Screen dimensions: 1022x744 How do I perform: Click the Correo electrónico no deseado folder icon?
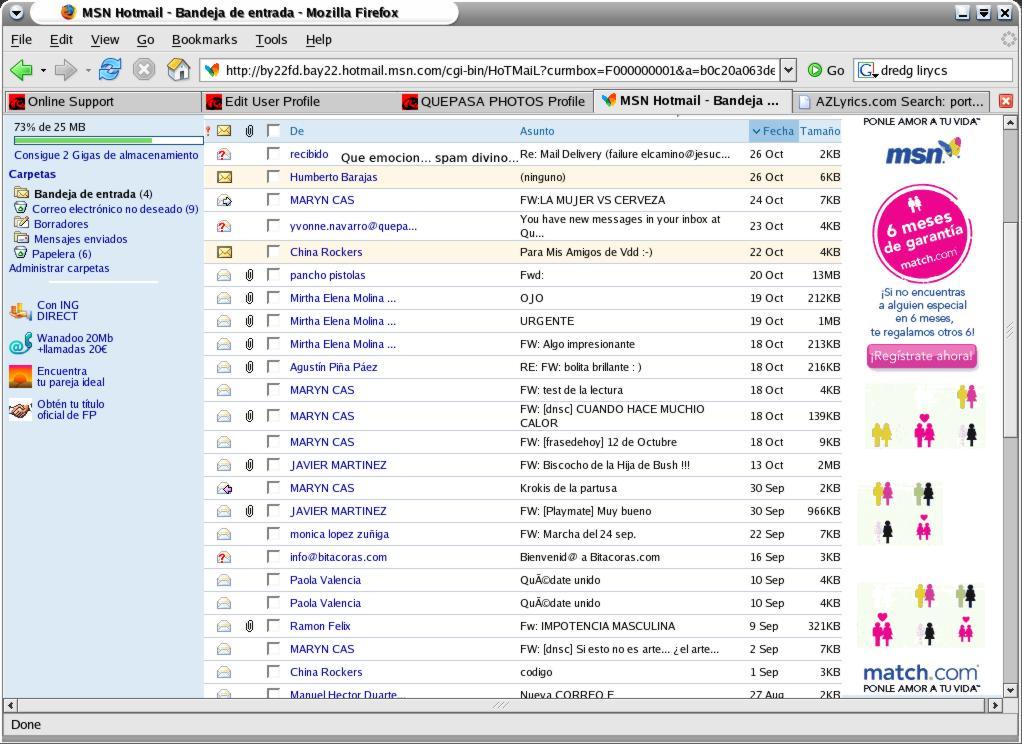pyautogui.click(x=22, y=208)
